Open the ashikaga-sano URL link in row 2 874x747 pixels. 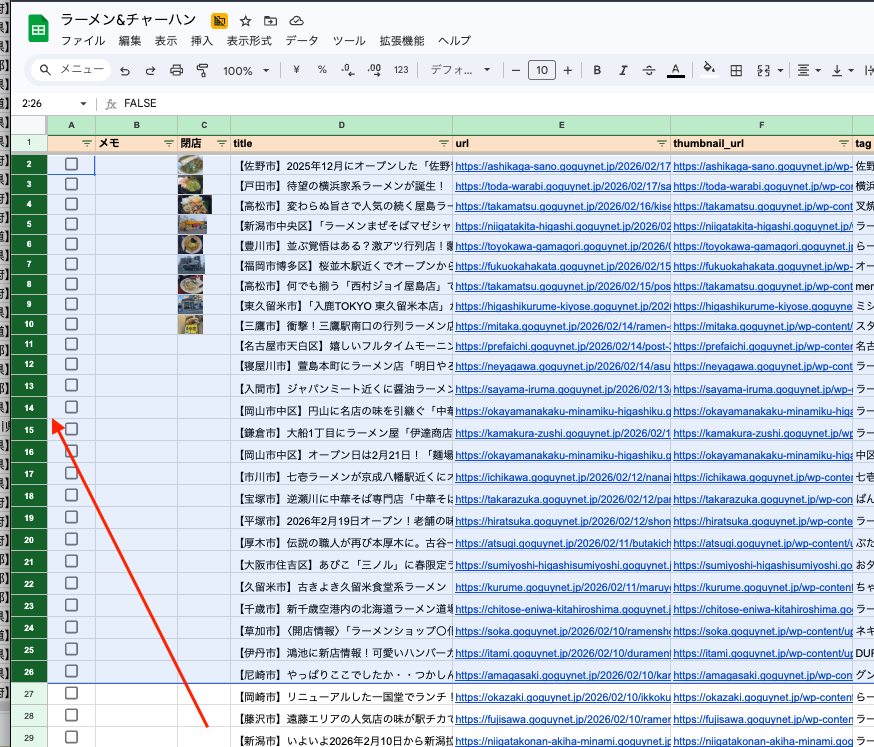(x=561, y=165)
